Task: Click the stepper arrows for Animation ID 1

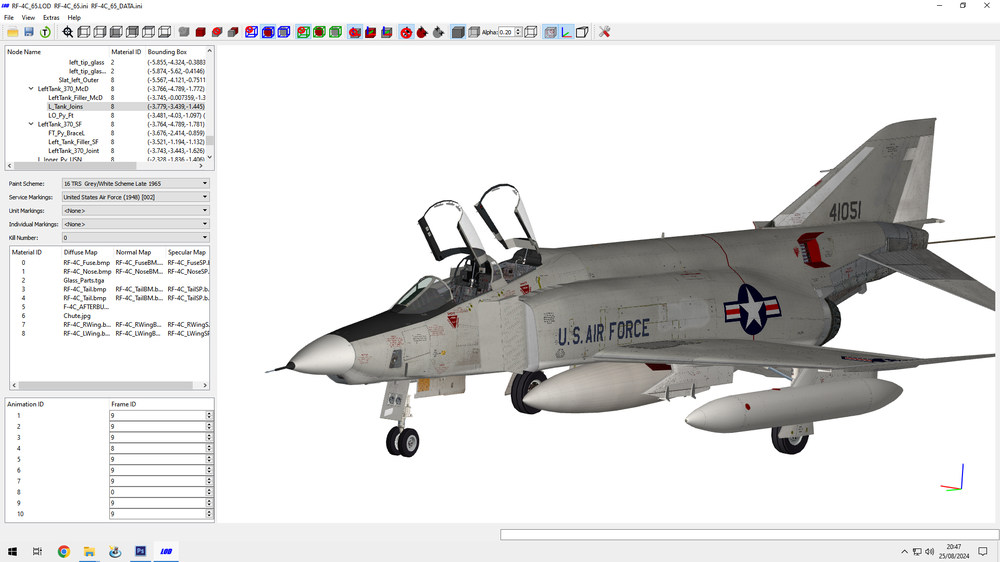Action: (209, 415)
